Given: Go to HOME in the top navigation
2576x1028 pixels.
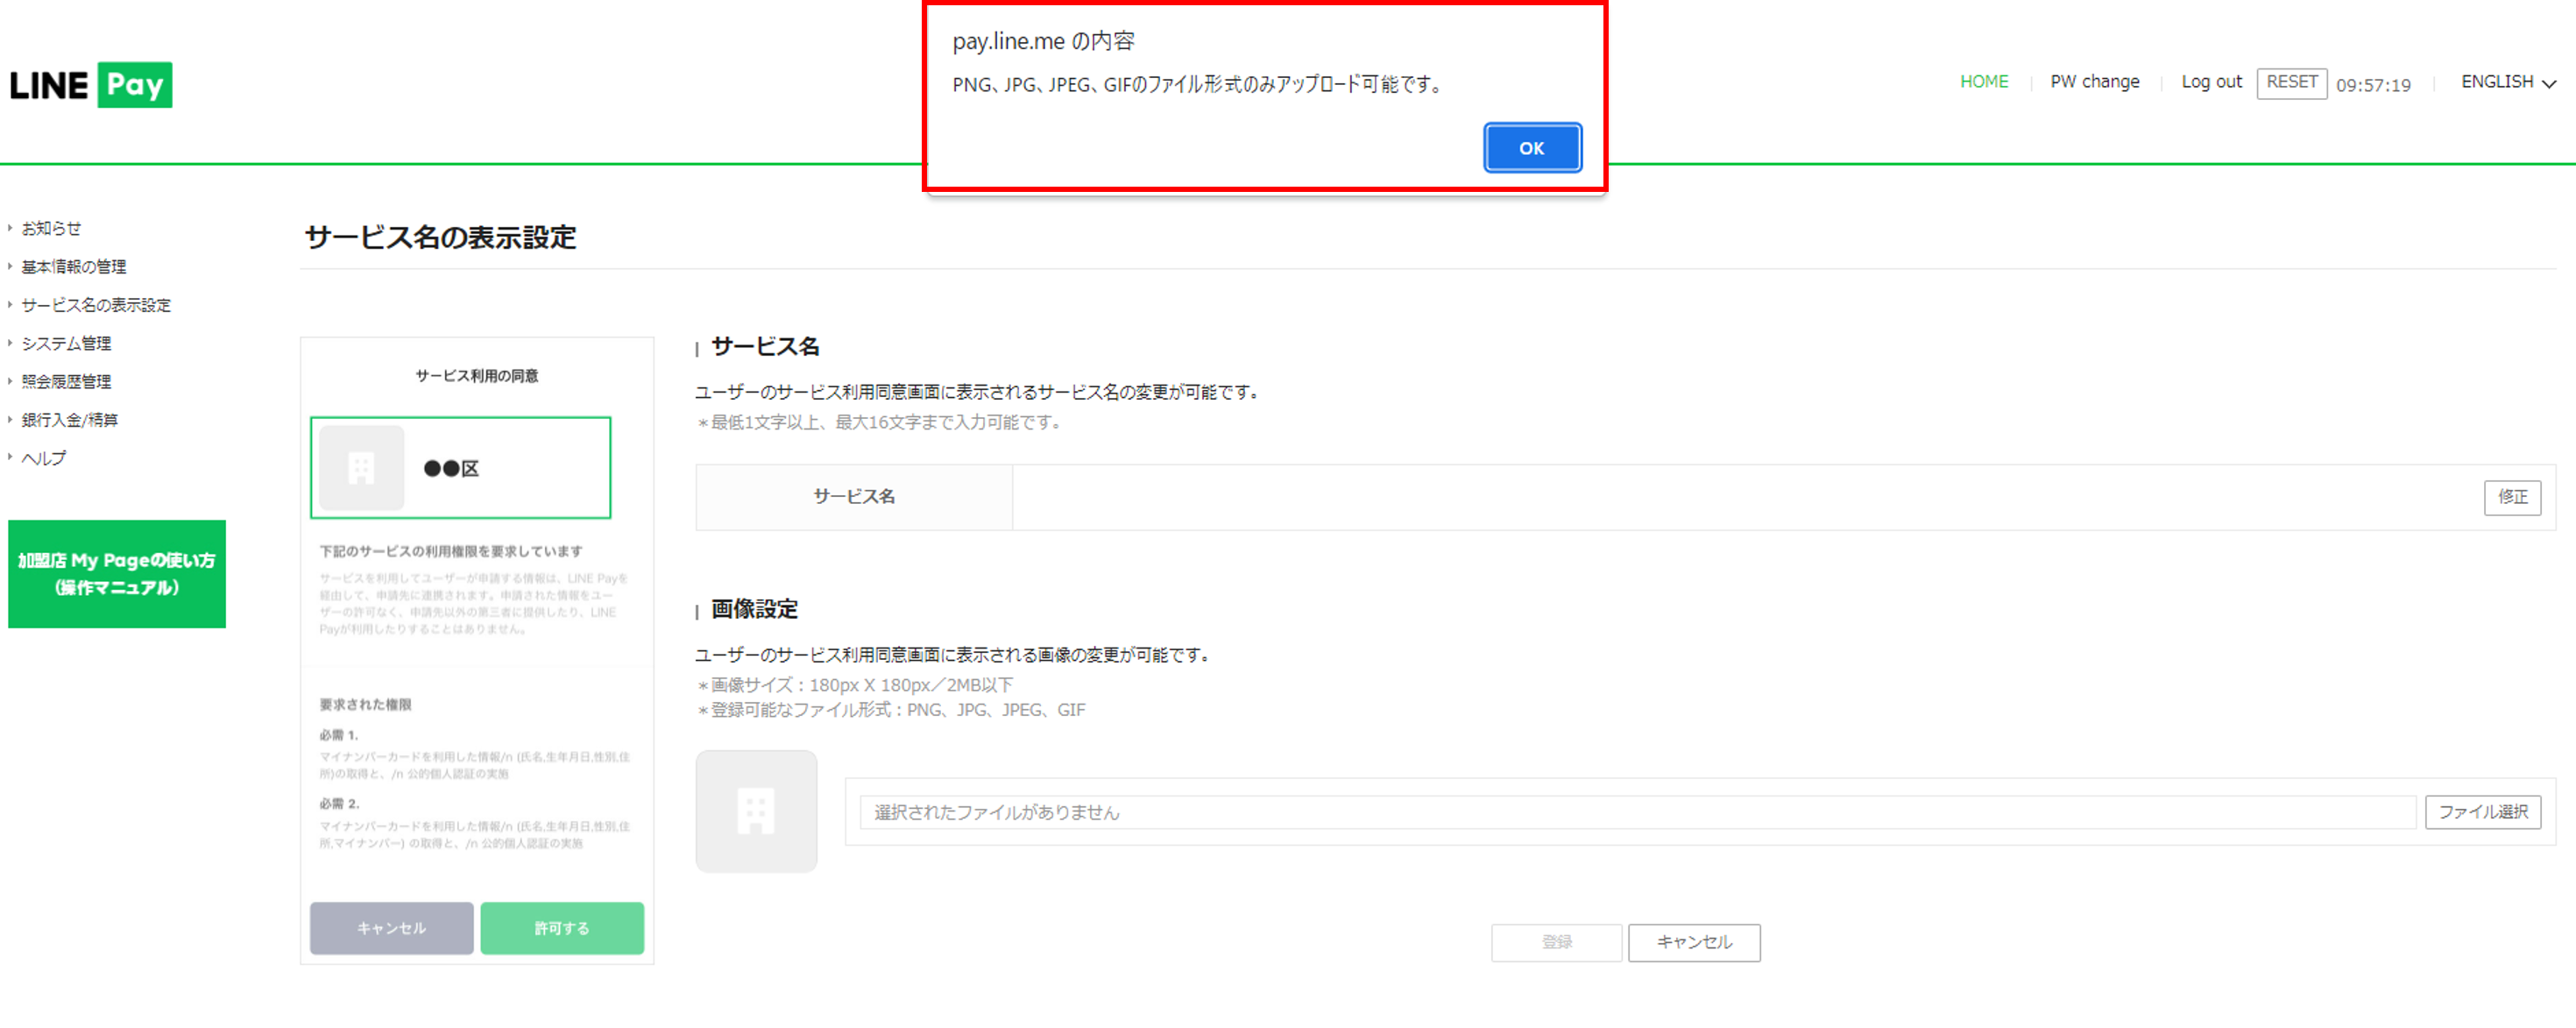Looking at the screenshot, I should click(1983, 82).
